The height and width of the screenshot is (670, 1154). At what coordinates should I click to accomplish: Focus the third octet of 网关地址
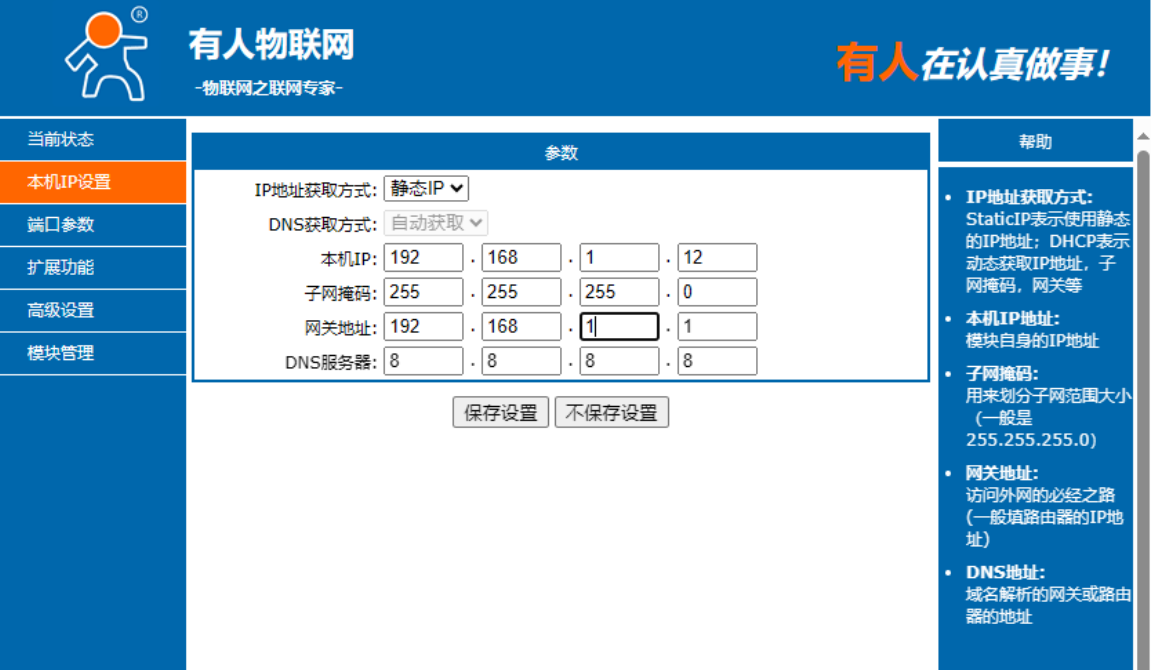click(x=619, y=327)
